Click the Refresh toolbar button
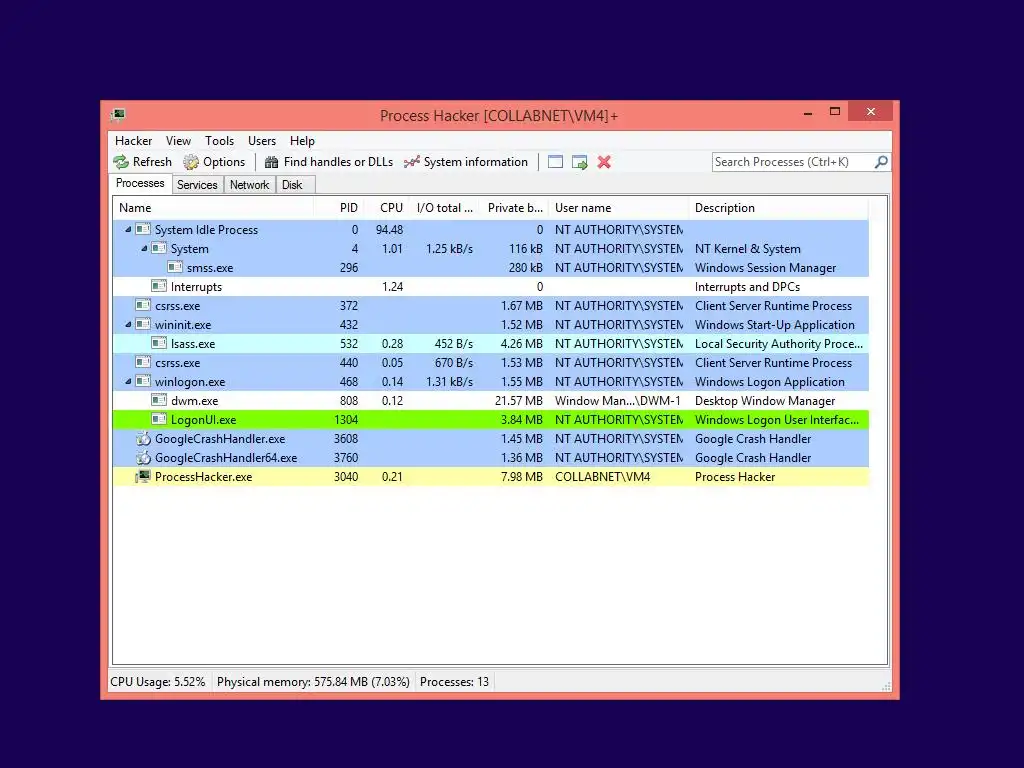Screen dimensions: 1024x768 pos(142,162)
